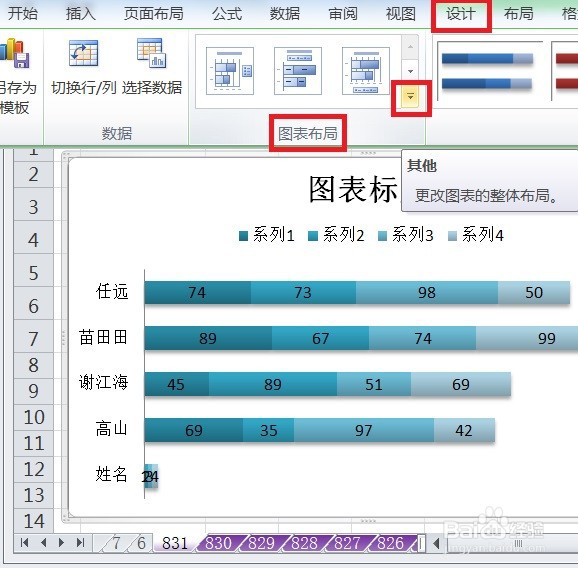The image size is (578, 568).
Task: Select the bar segment labeled 35
Action: coord(268,430)
